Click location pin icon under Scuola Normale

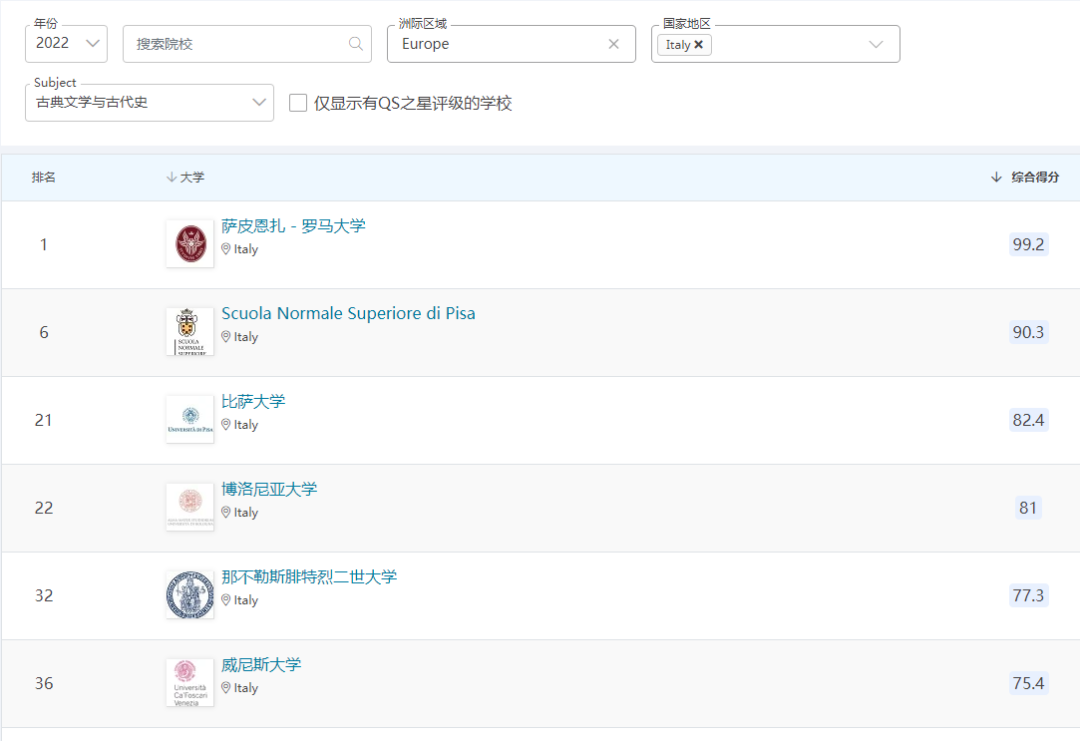click(226, 337)
